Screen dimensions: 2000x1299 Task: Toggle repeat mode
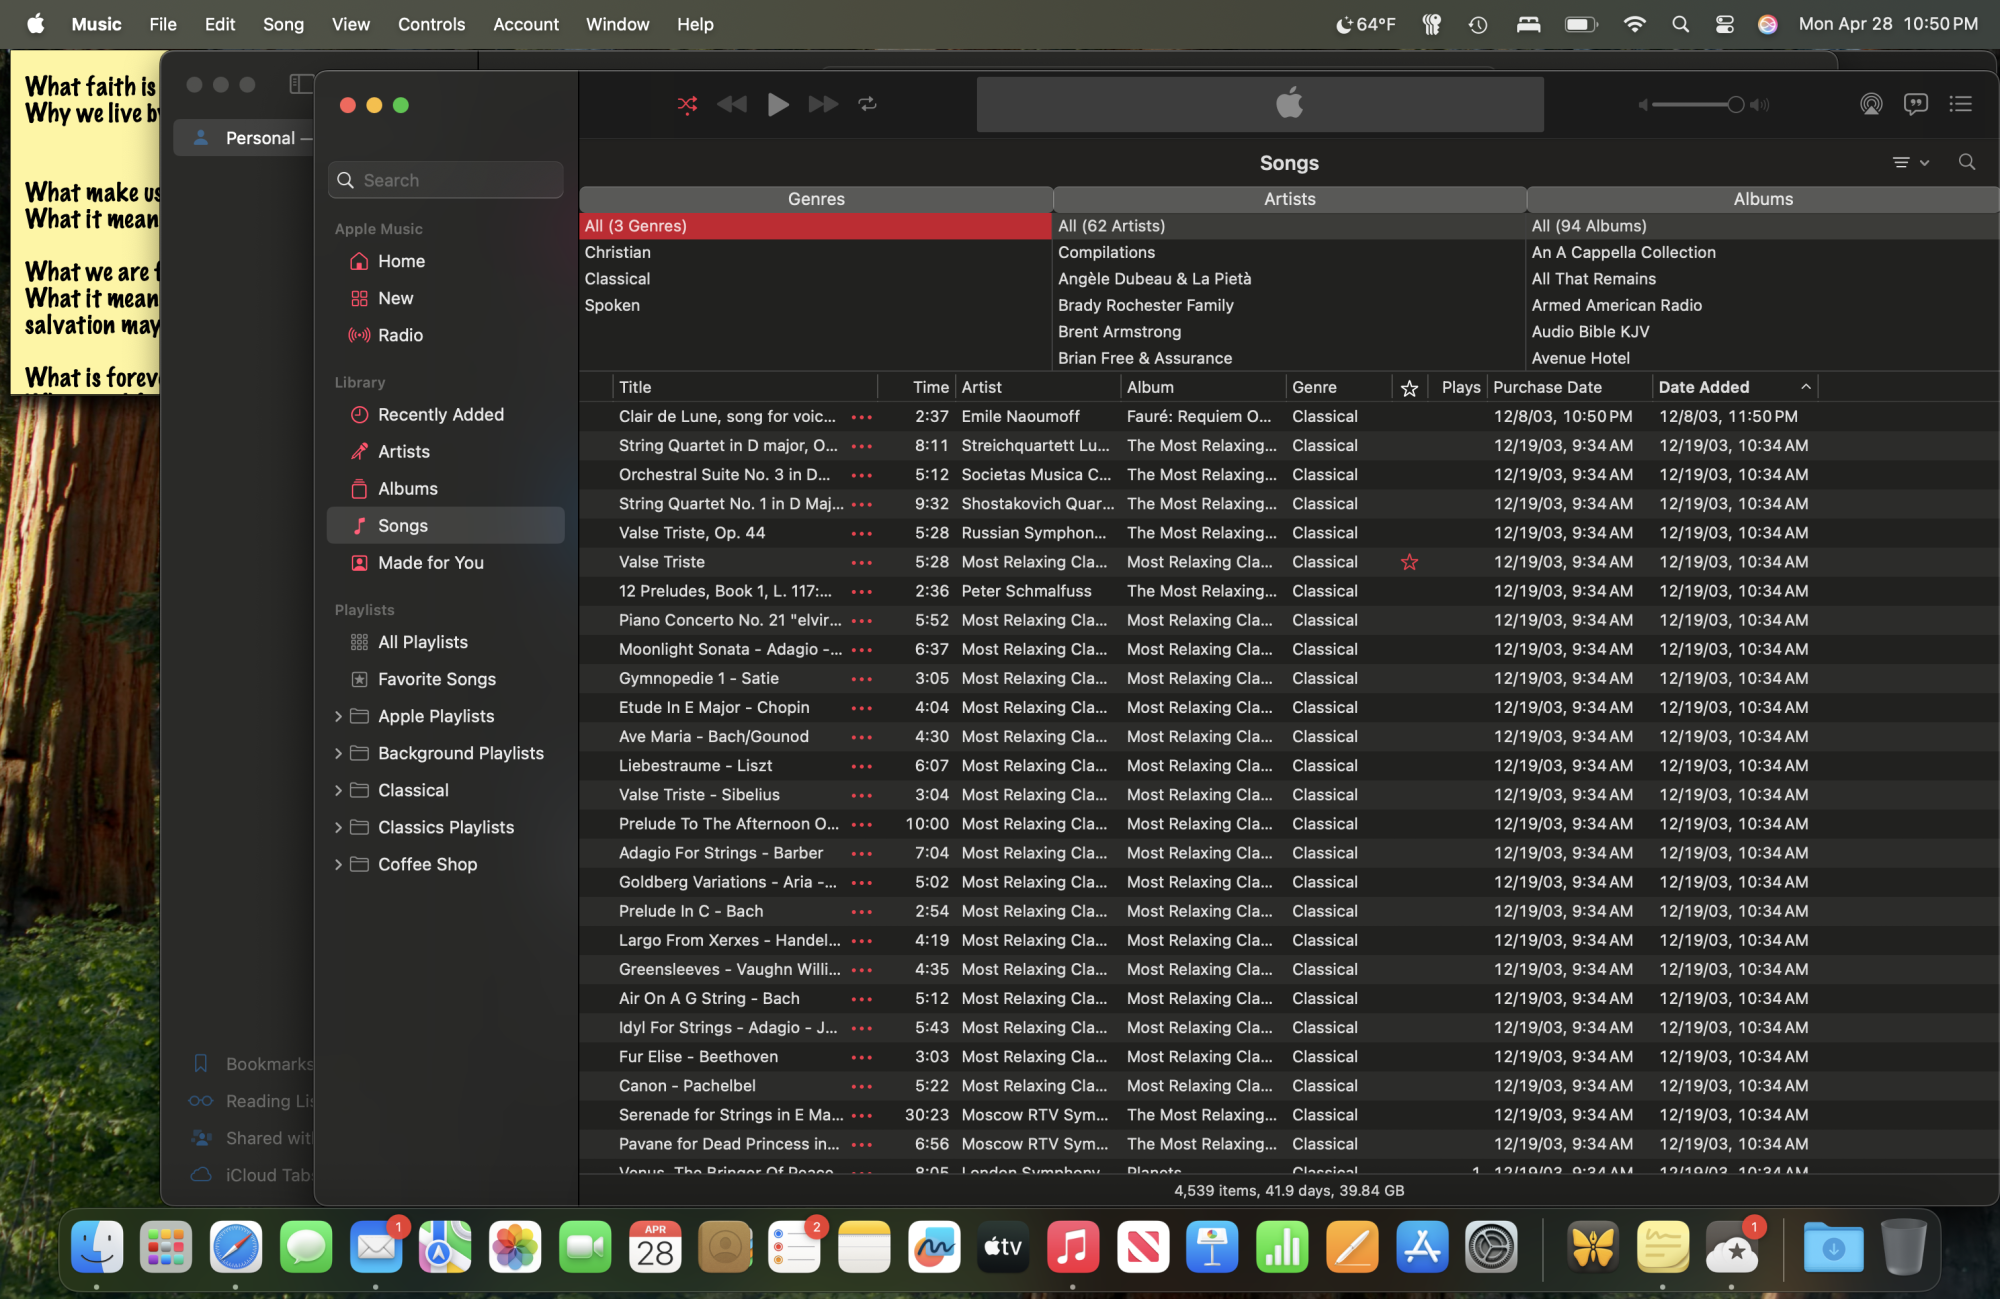point(867,104)
